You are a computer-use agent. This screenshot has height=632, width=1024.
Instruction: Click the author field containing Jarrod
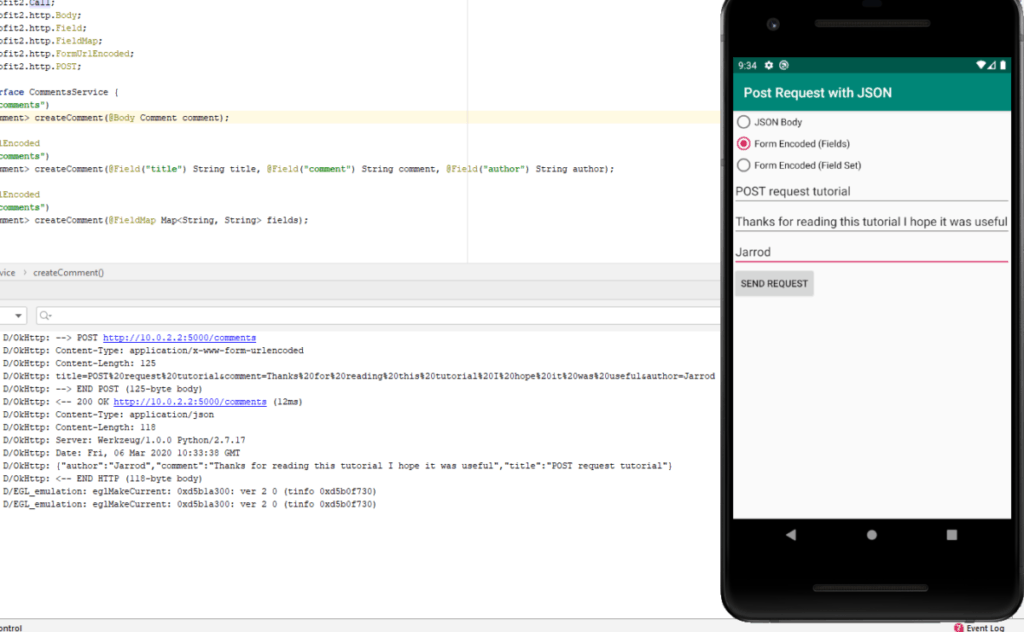point(871,252)
